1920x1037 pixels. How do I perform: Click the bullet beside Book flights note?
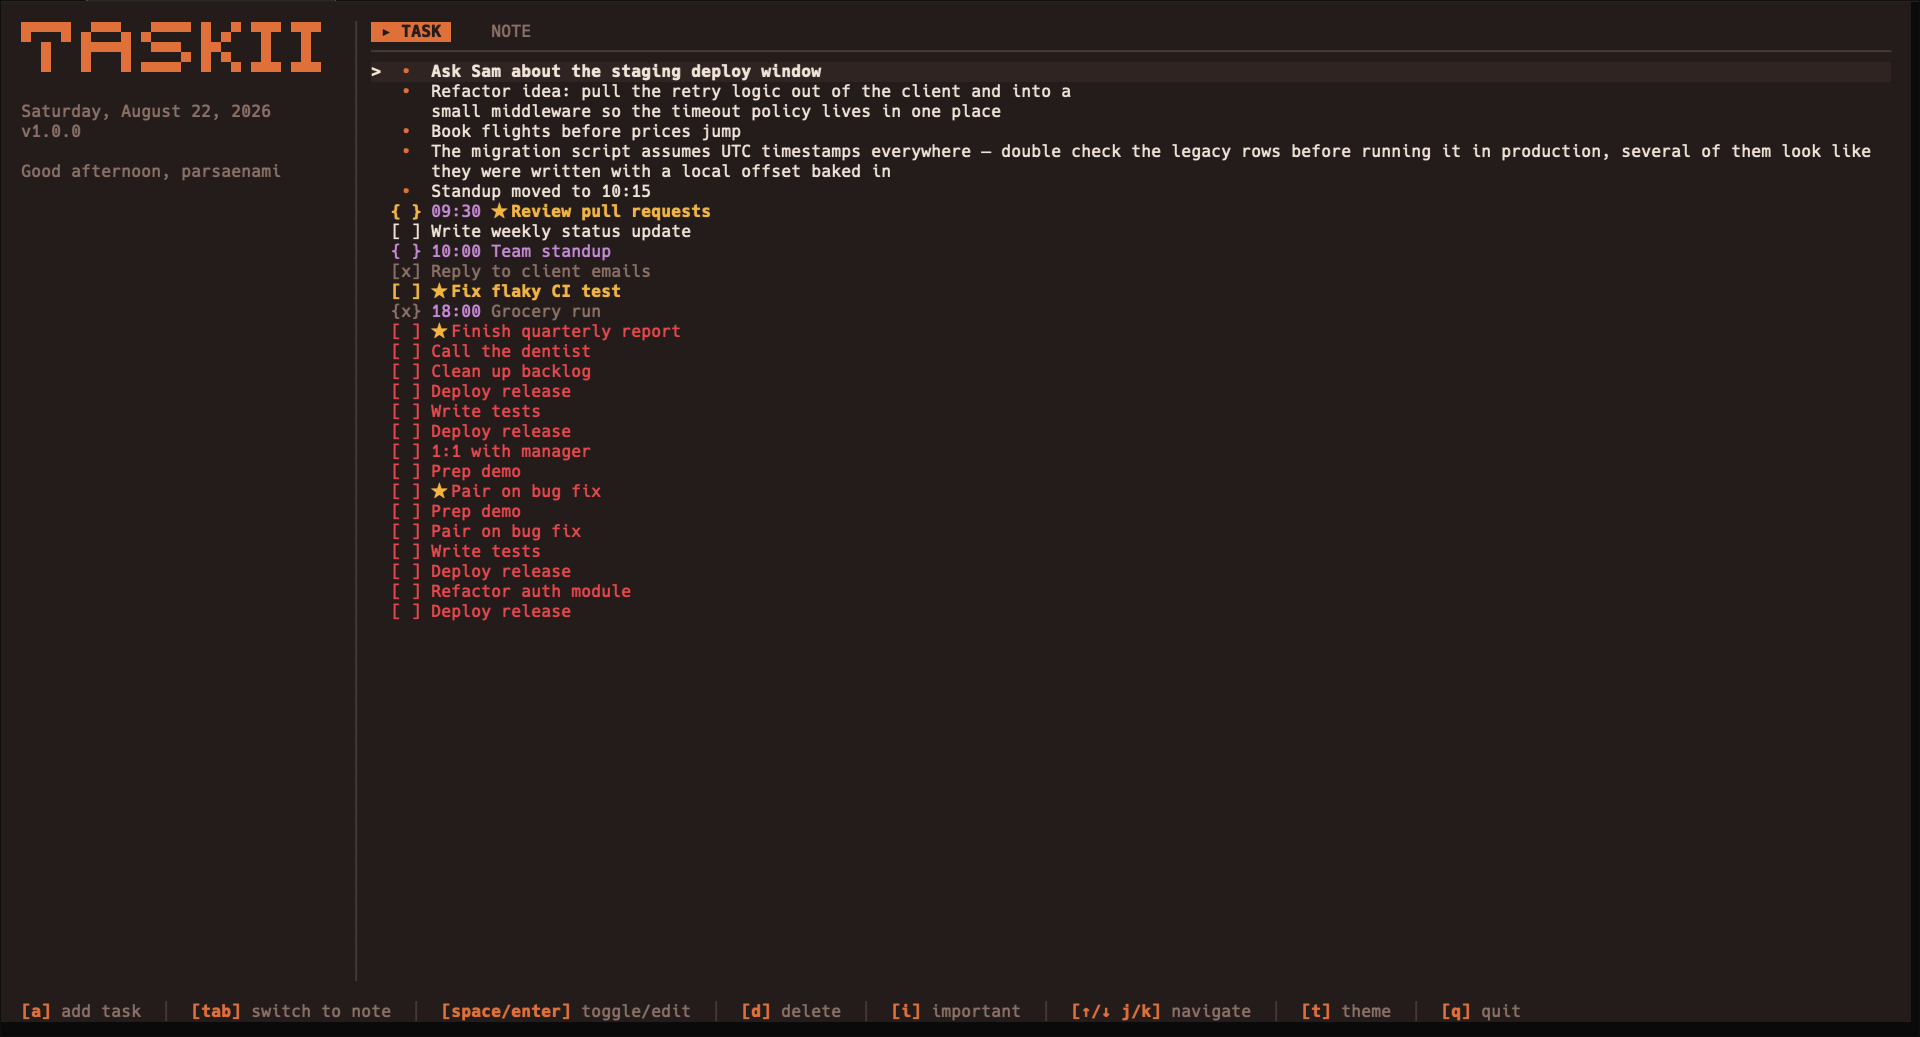click(406, 131)
